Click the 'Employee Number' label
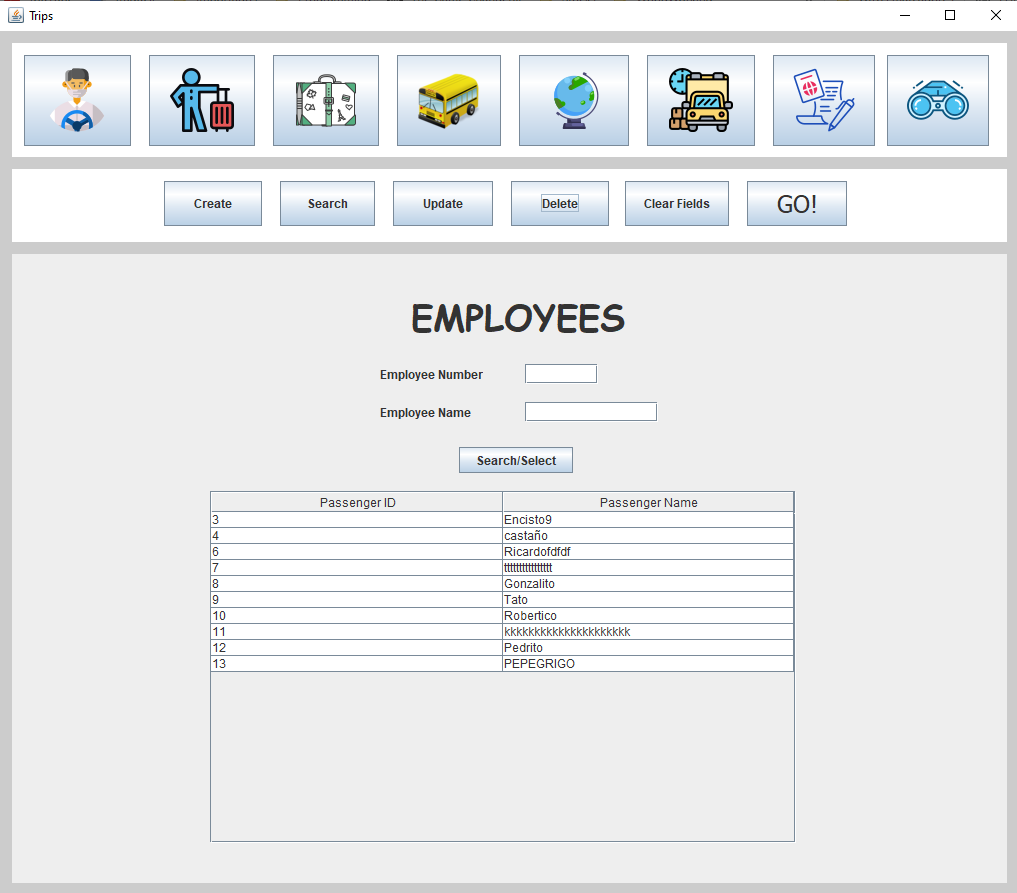The height and width of the screenshot is (893, 1017). (431, 375)
